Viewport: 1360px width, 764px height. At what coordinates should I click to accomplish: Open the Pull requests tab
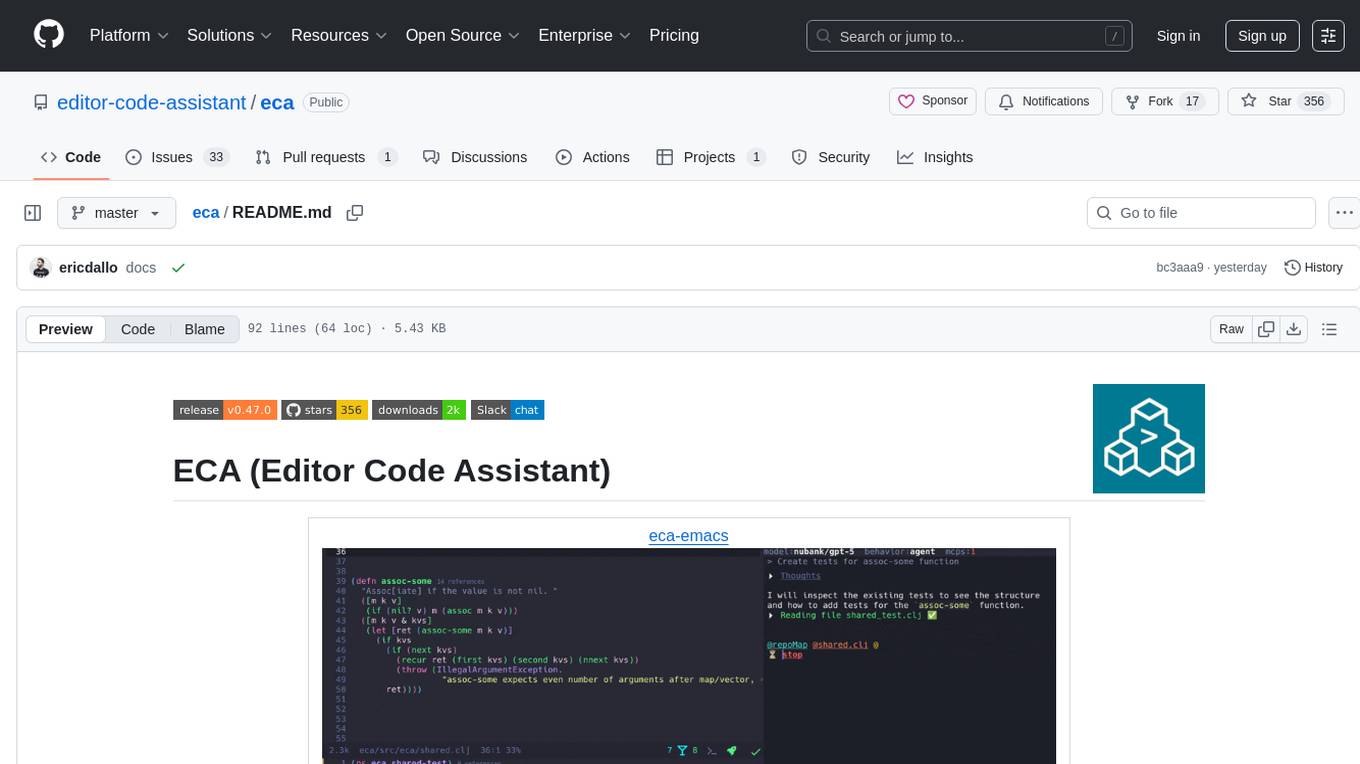click(x=326, y=157)
